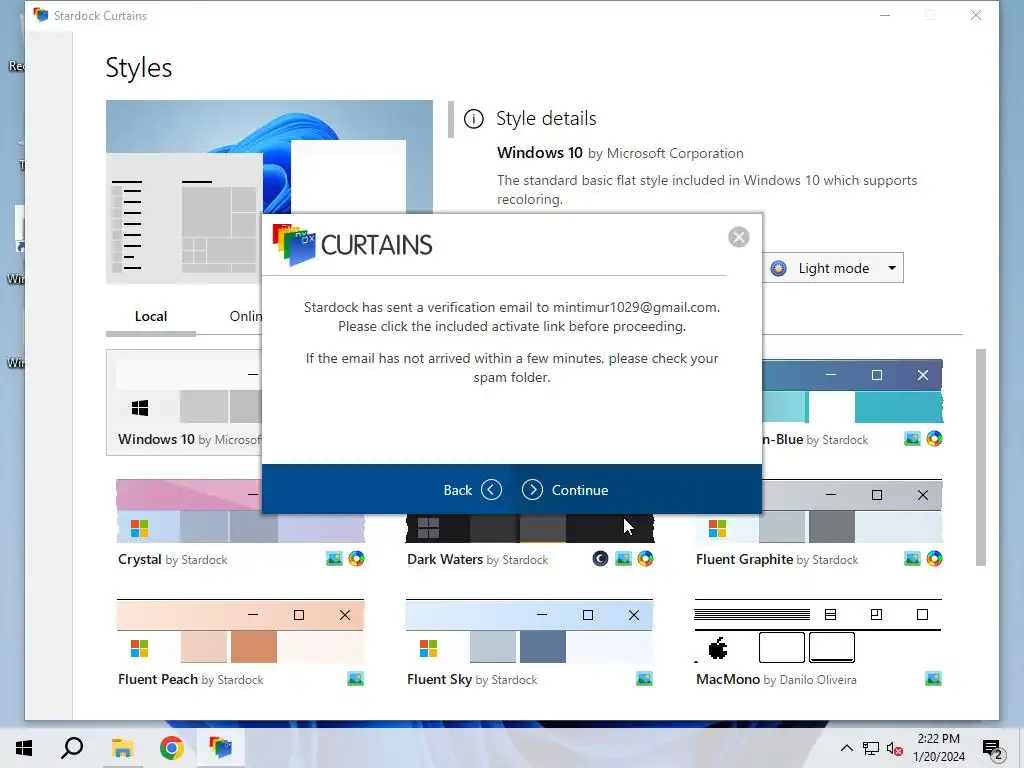Select the Dark Waters style thumbnail
The height and width of the screenshot is (768, 1024).
tap(530, 528)
